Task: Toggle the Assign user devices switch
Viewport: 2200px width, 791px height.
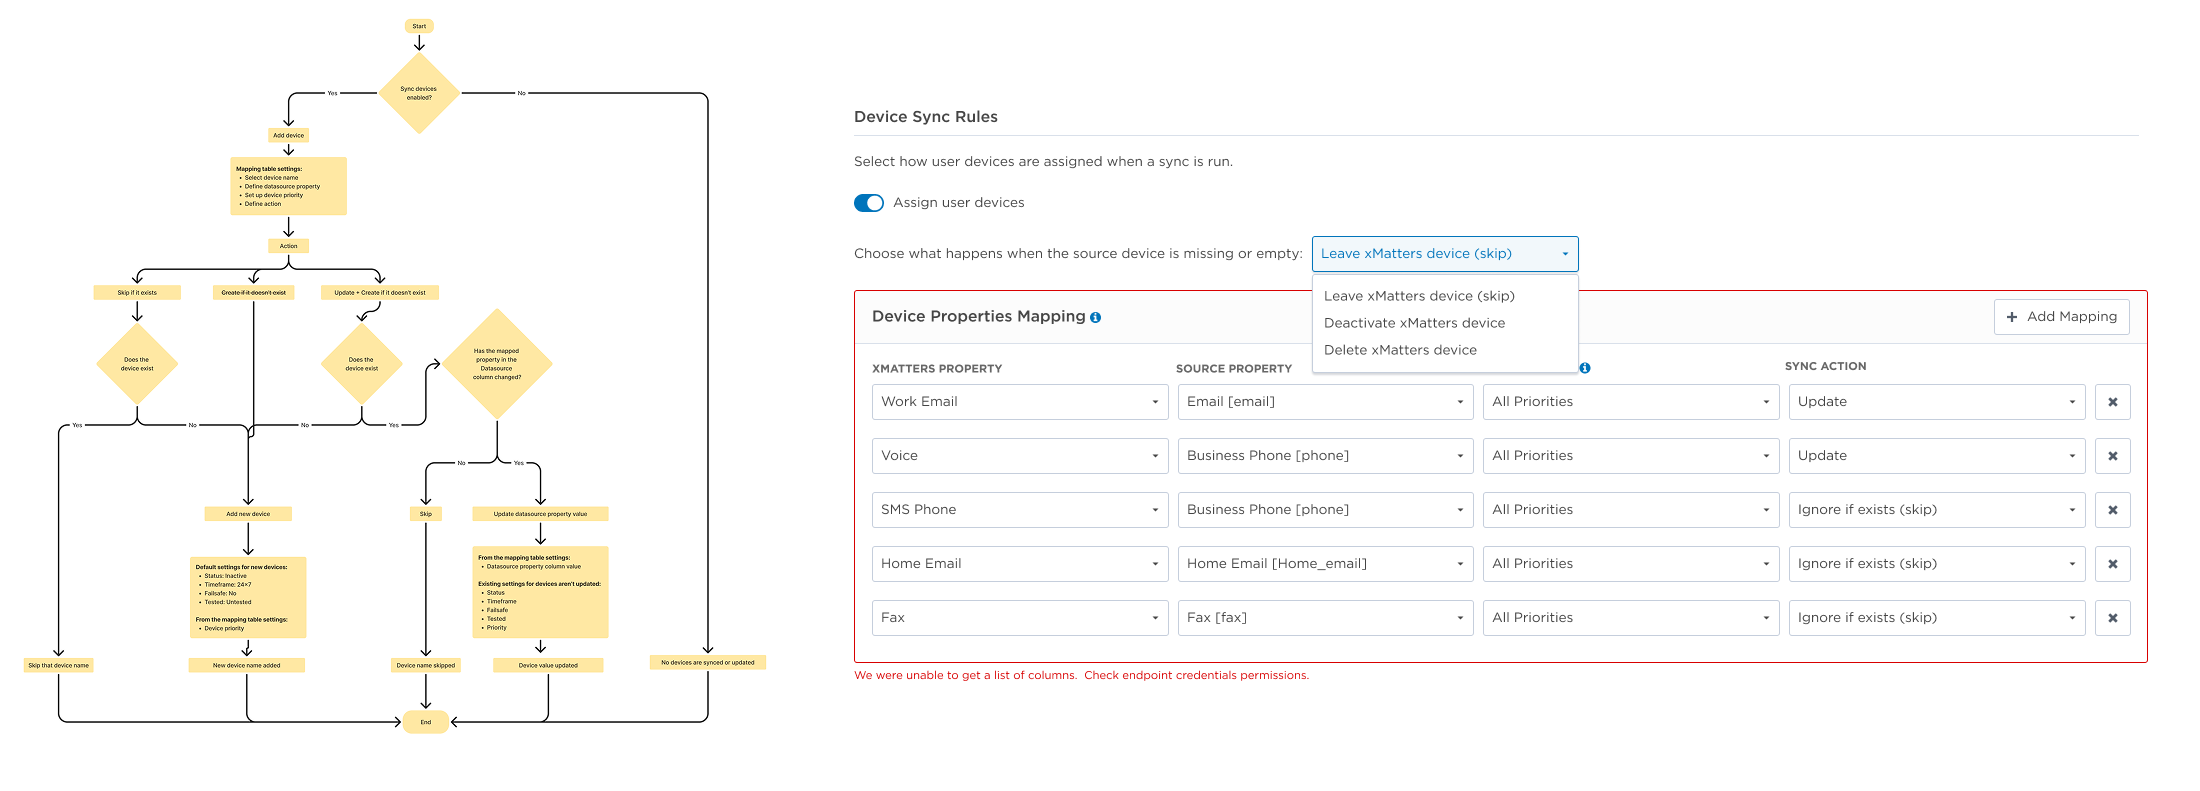Action: (x=869, y=203)
